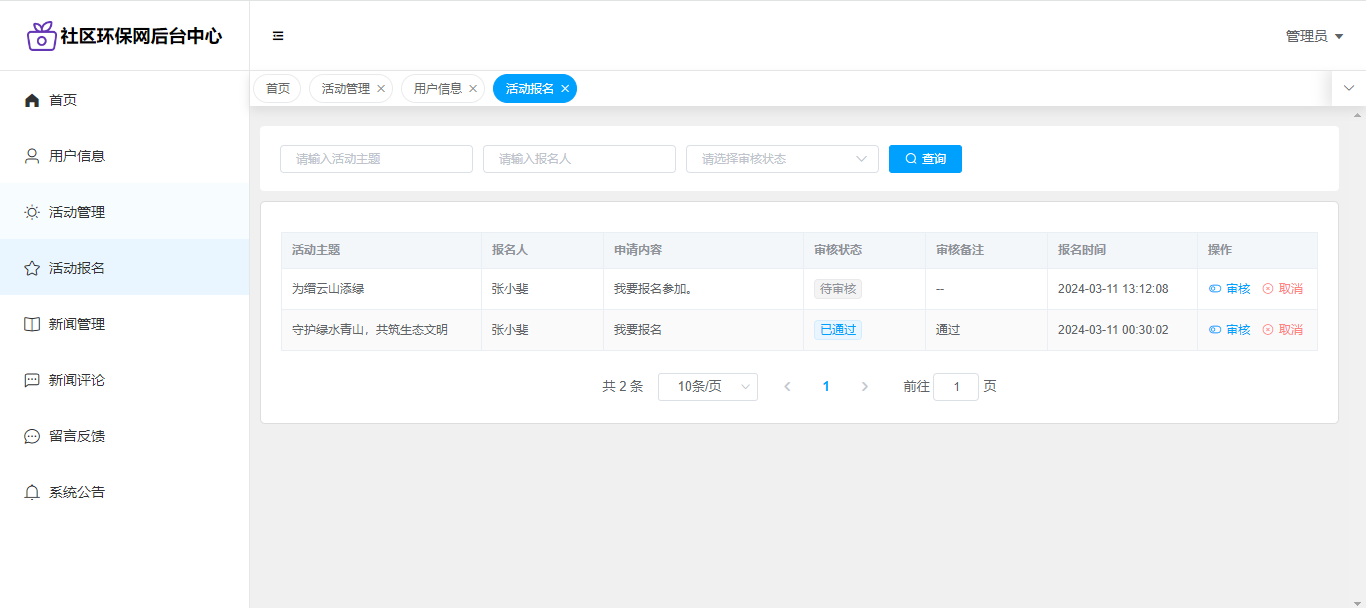Expand the 10条/页 page size selector
The height and width of the screenshot is (608, 1366).
pos(707,387)
